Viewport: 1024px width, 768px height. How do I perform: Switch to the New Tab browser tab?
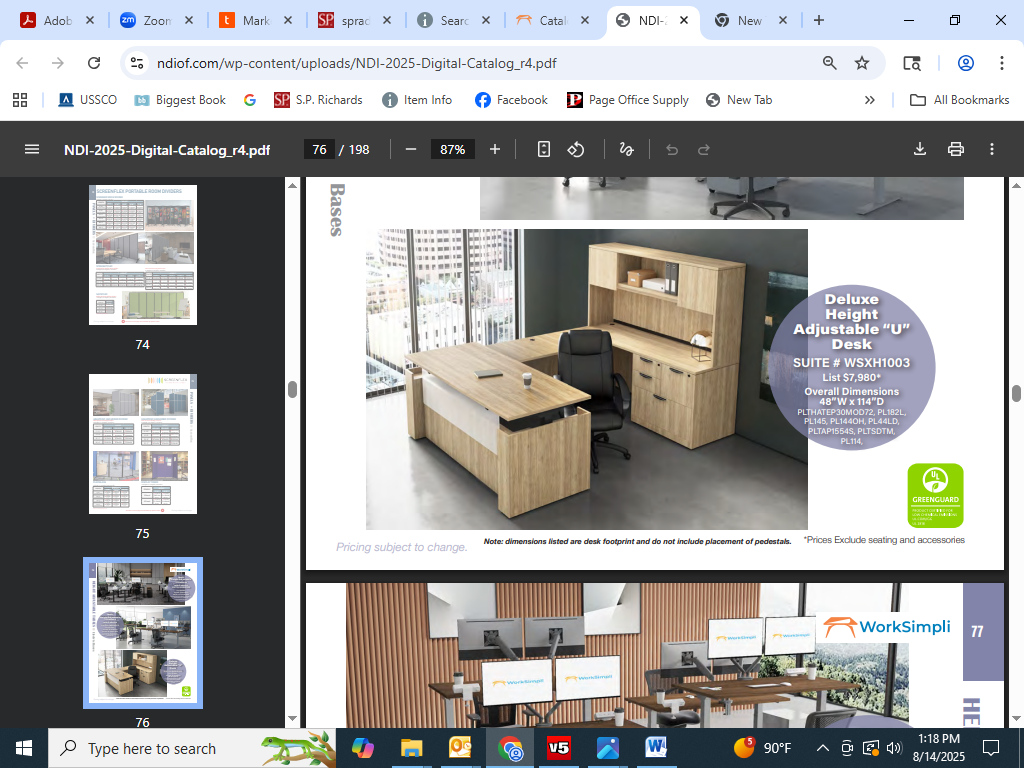pyautogui.click(x=748, y=20)
